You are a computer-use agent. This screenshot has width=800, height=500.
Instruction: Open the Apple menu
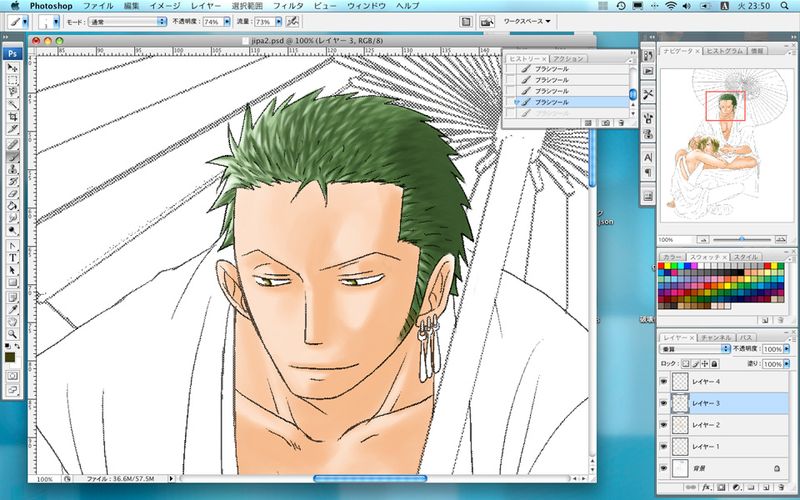[x=14, y=6]
